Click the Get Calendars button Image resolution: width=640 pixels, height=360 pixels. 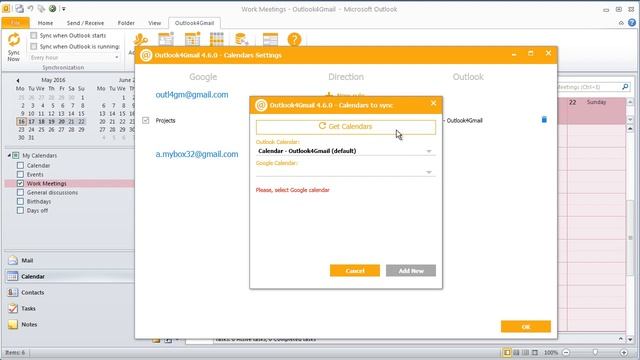point(345,127)
